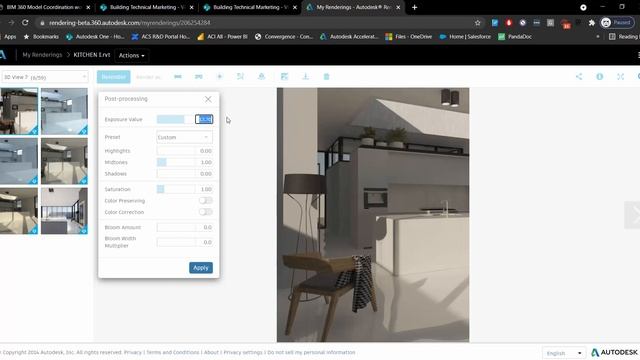Click the Highlights slider track
The image size is (640, 360).
(176, 151)
